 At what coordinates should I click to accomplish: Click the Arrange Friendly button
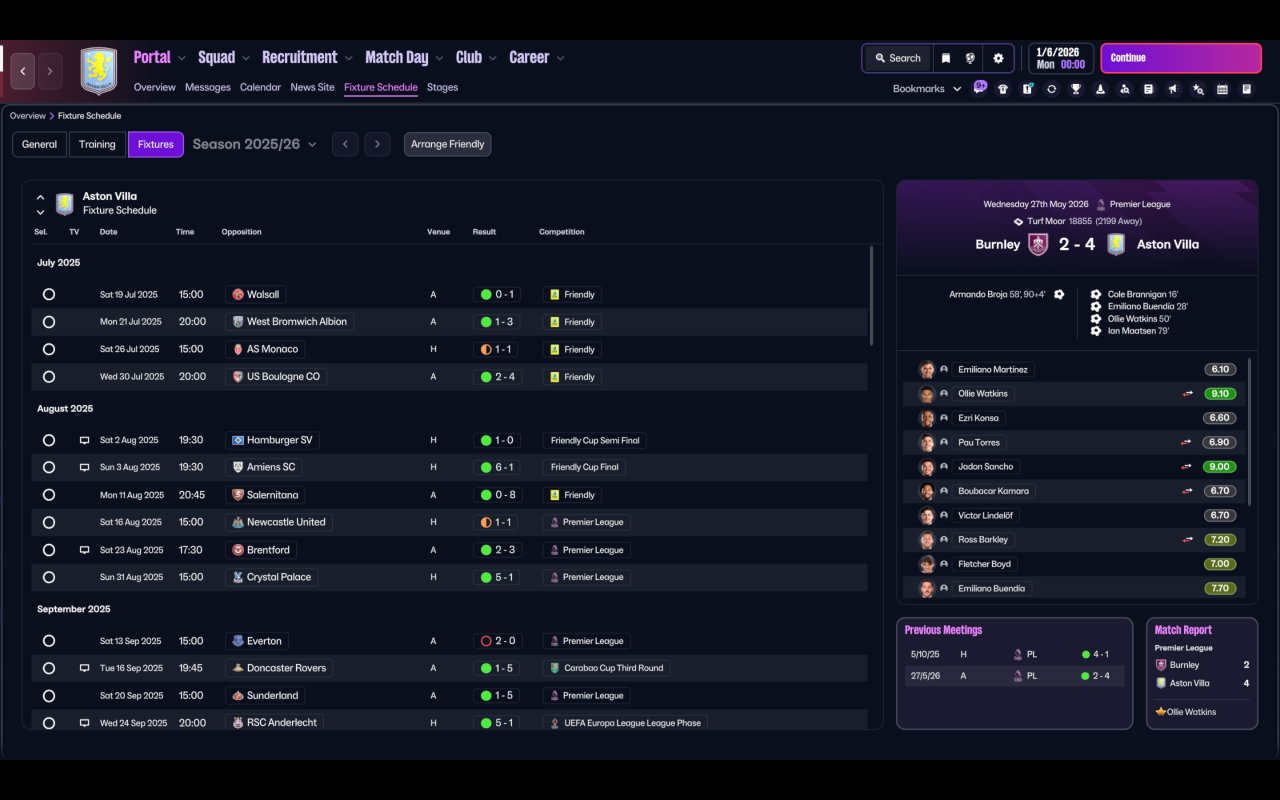click(x=447, y=144)
